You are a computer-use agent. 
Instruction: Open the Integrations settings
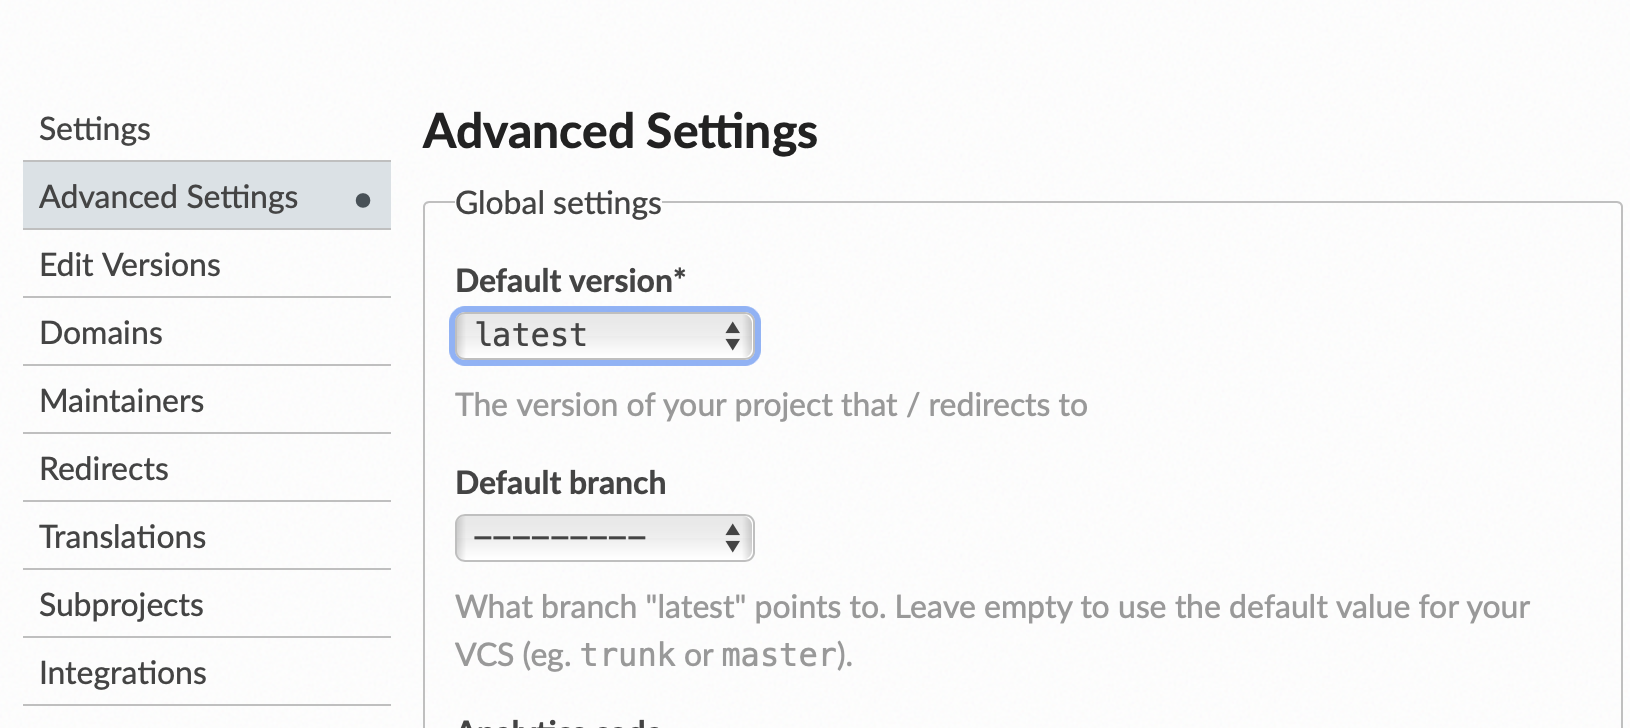122,672
